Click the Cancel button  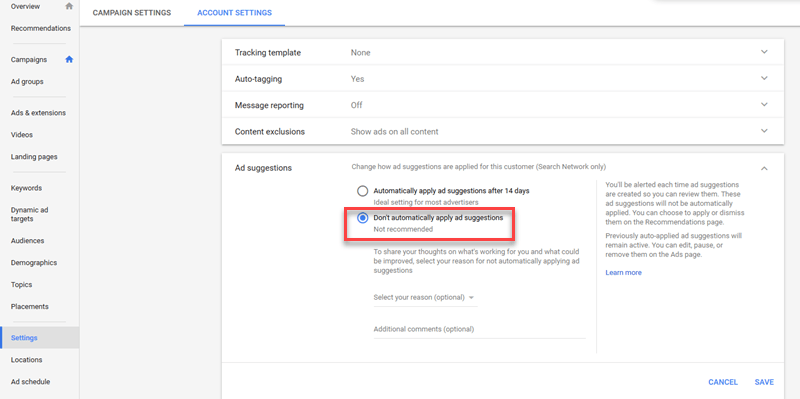point(723,382)
